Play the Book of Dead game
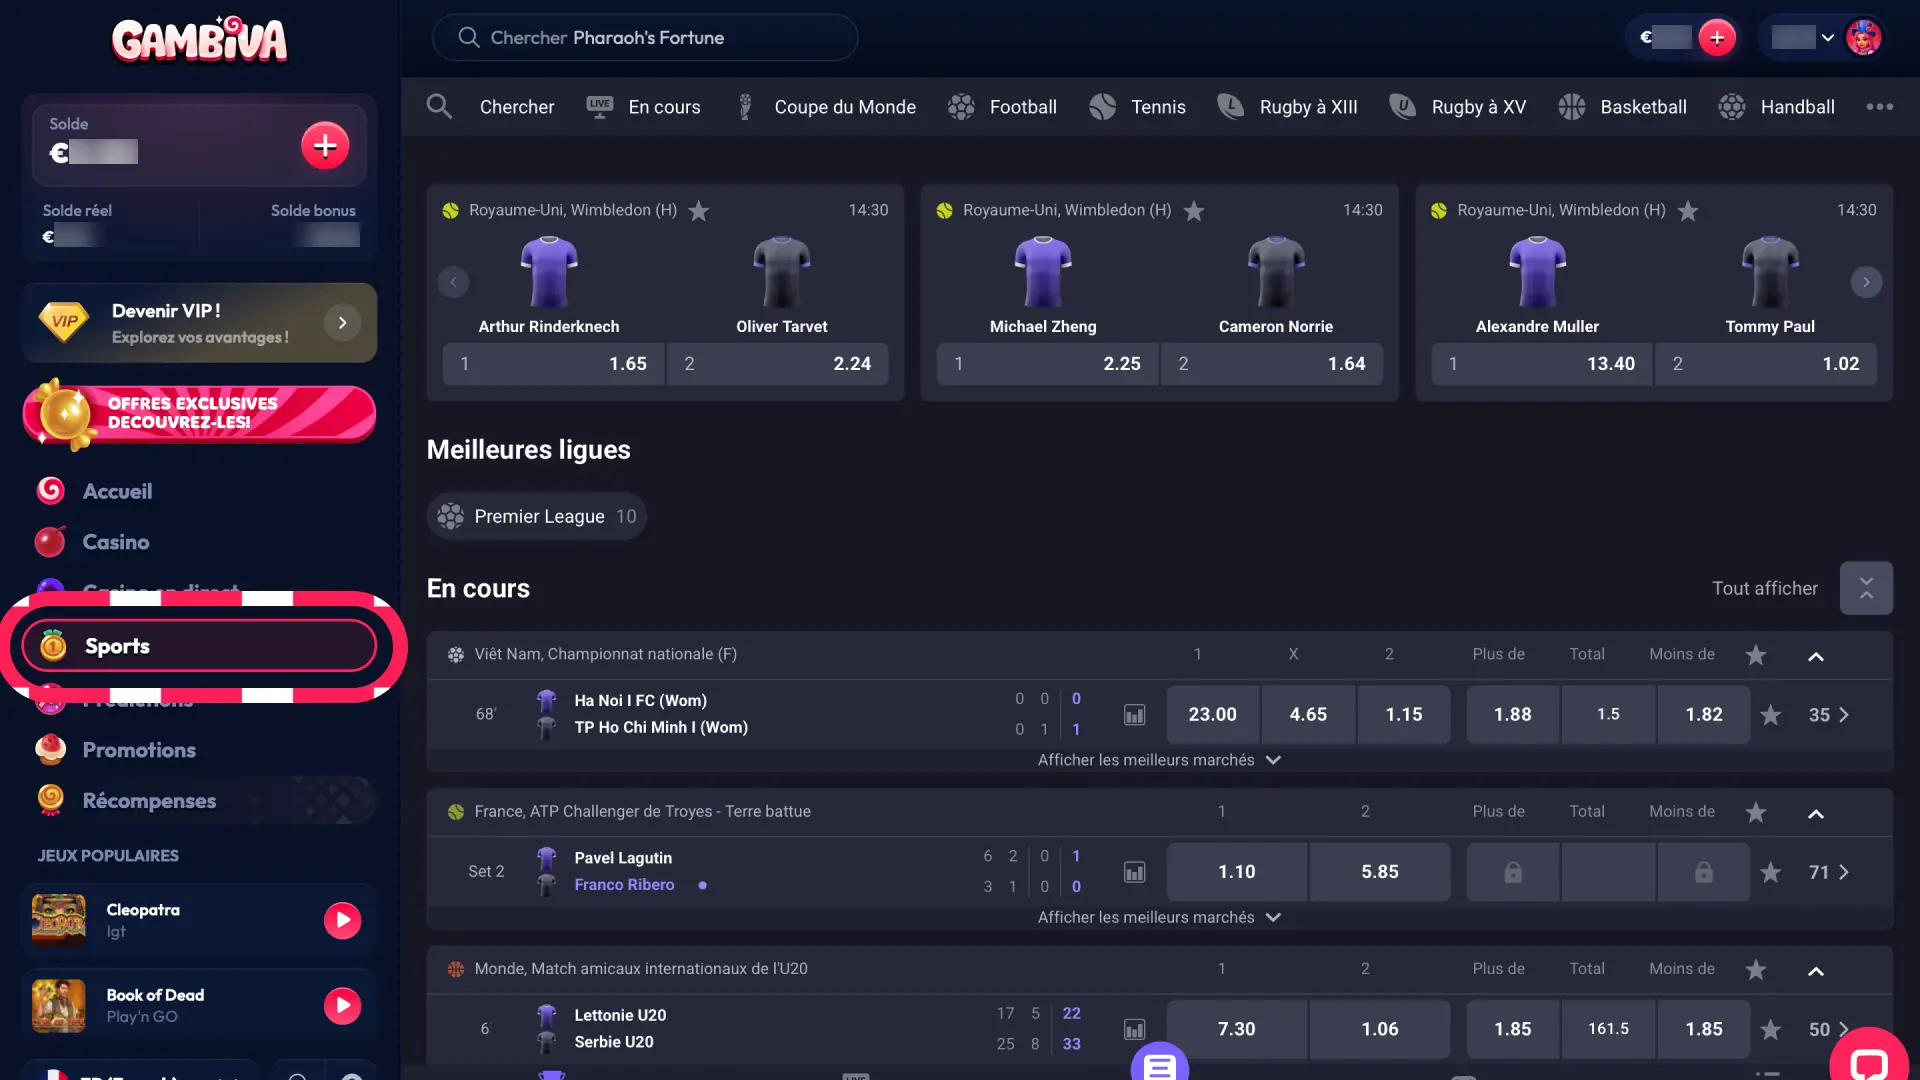 (x=342, y=1005)
